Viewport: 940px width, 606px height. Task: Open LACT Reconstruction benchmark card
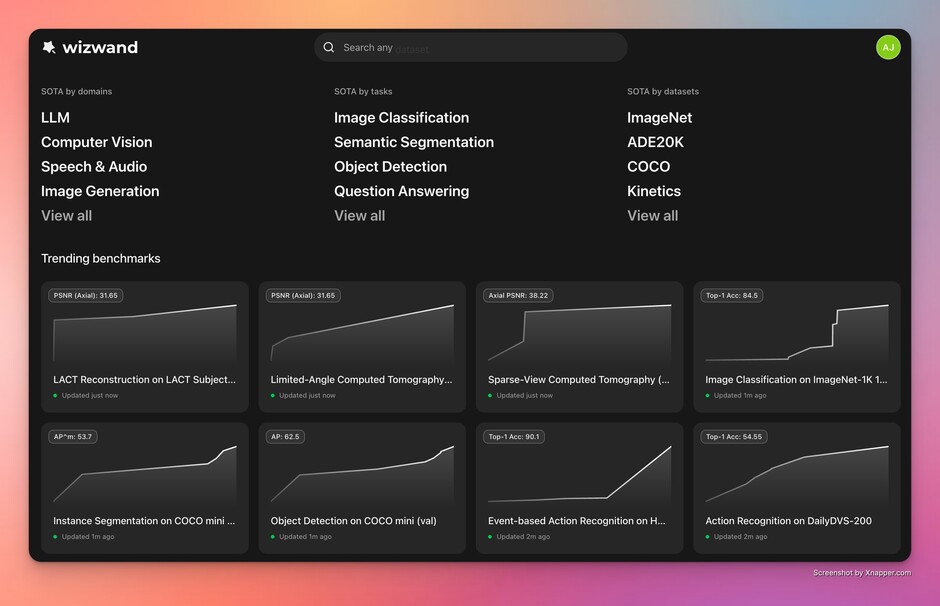[x=144, y=346]
